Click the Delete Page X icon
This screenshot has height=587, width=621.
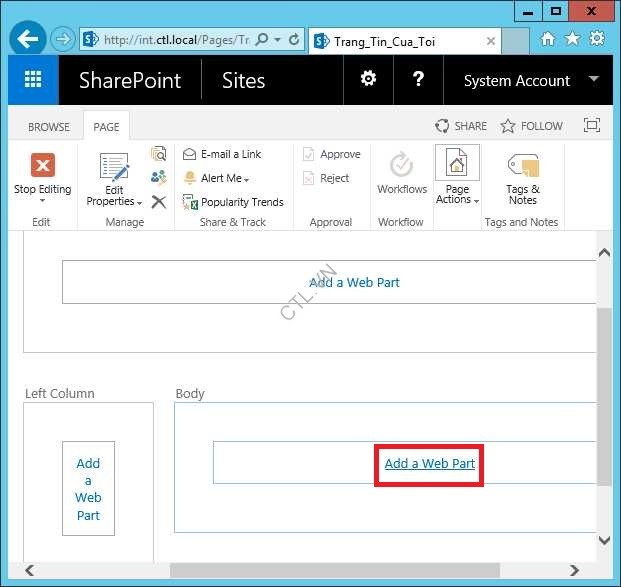158,202
